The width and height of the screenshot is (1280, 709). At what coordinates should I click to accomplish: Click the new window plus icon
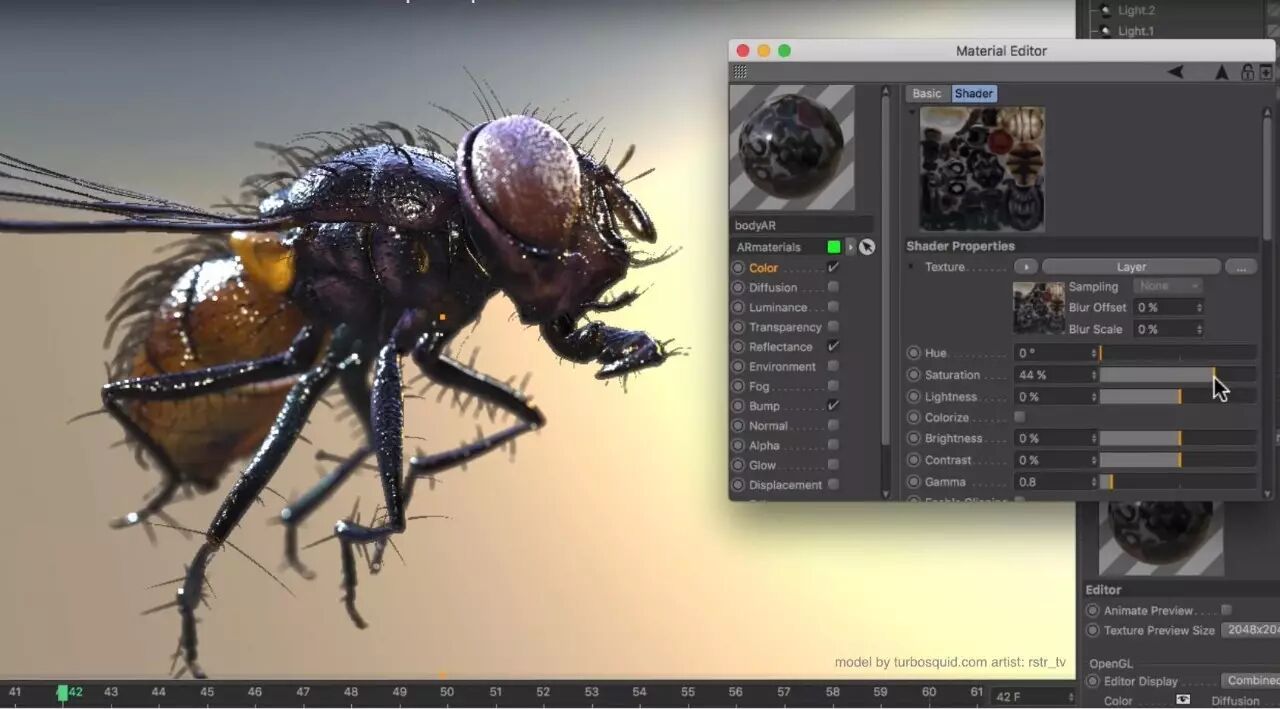[x=1266, y=72]
